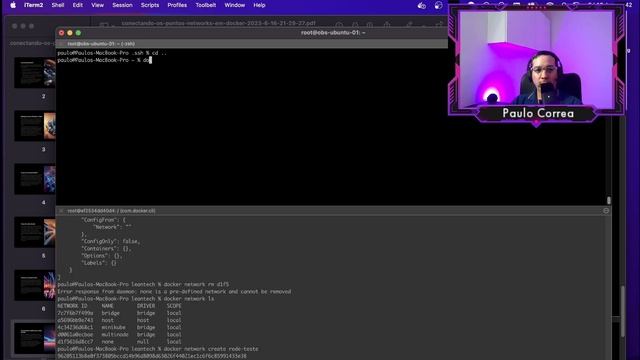Click the 'docker network create' command line

tap(158, 349)
